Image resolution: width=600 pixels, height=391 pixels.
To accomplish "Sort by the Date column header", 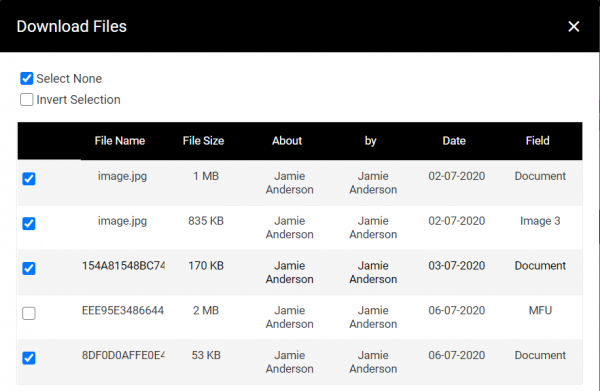I will tap(454, 141).
